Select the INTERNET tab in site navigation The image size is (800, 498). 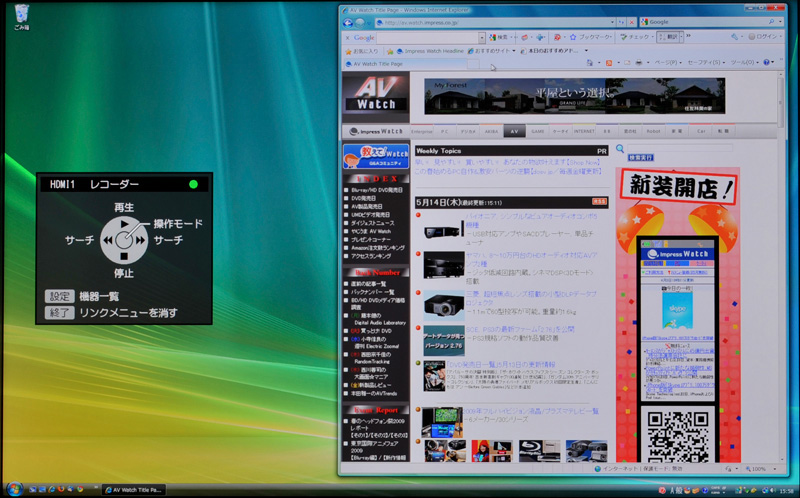[584, 131]
